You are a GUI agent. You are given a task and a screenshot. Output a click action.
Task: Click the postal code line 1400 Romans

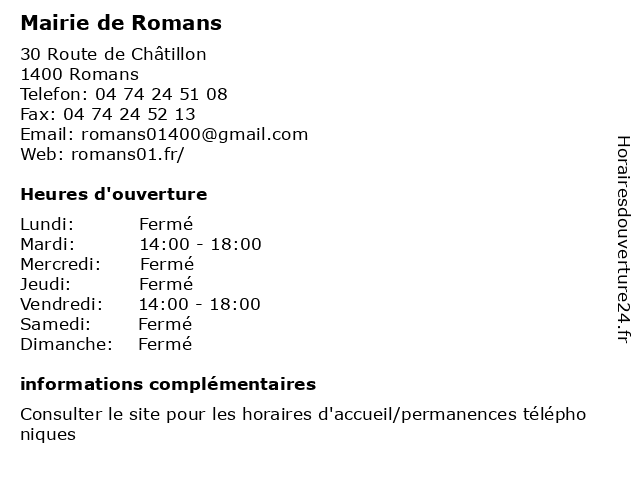(80, 74)
